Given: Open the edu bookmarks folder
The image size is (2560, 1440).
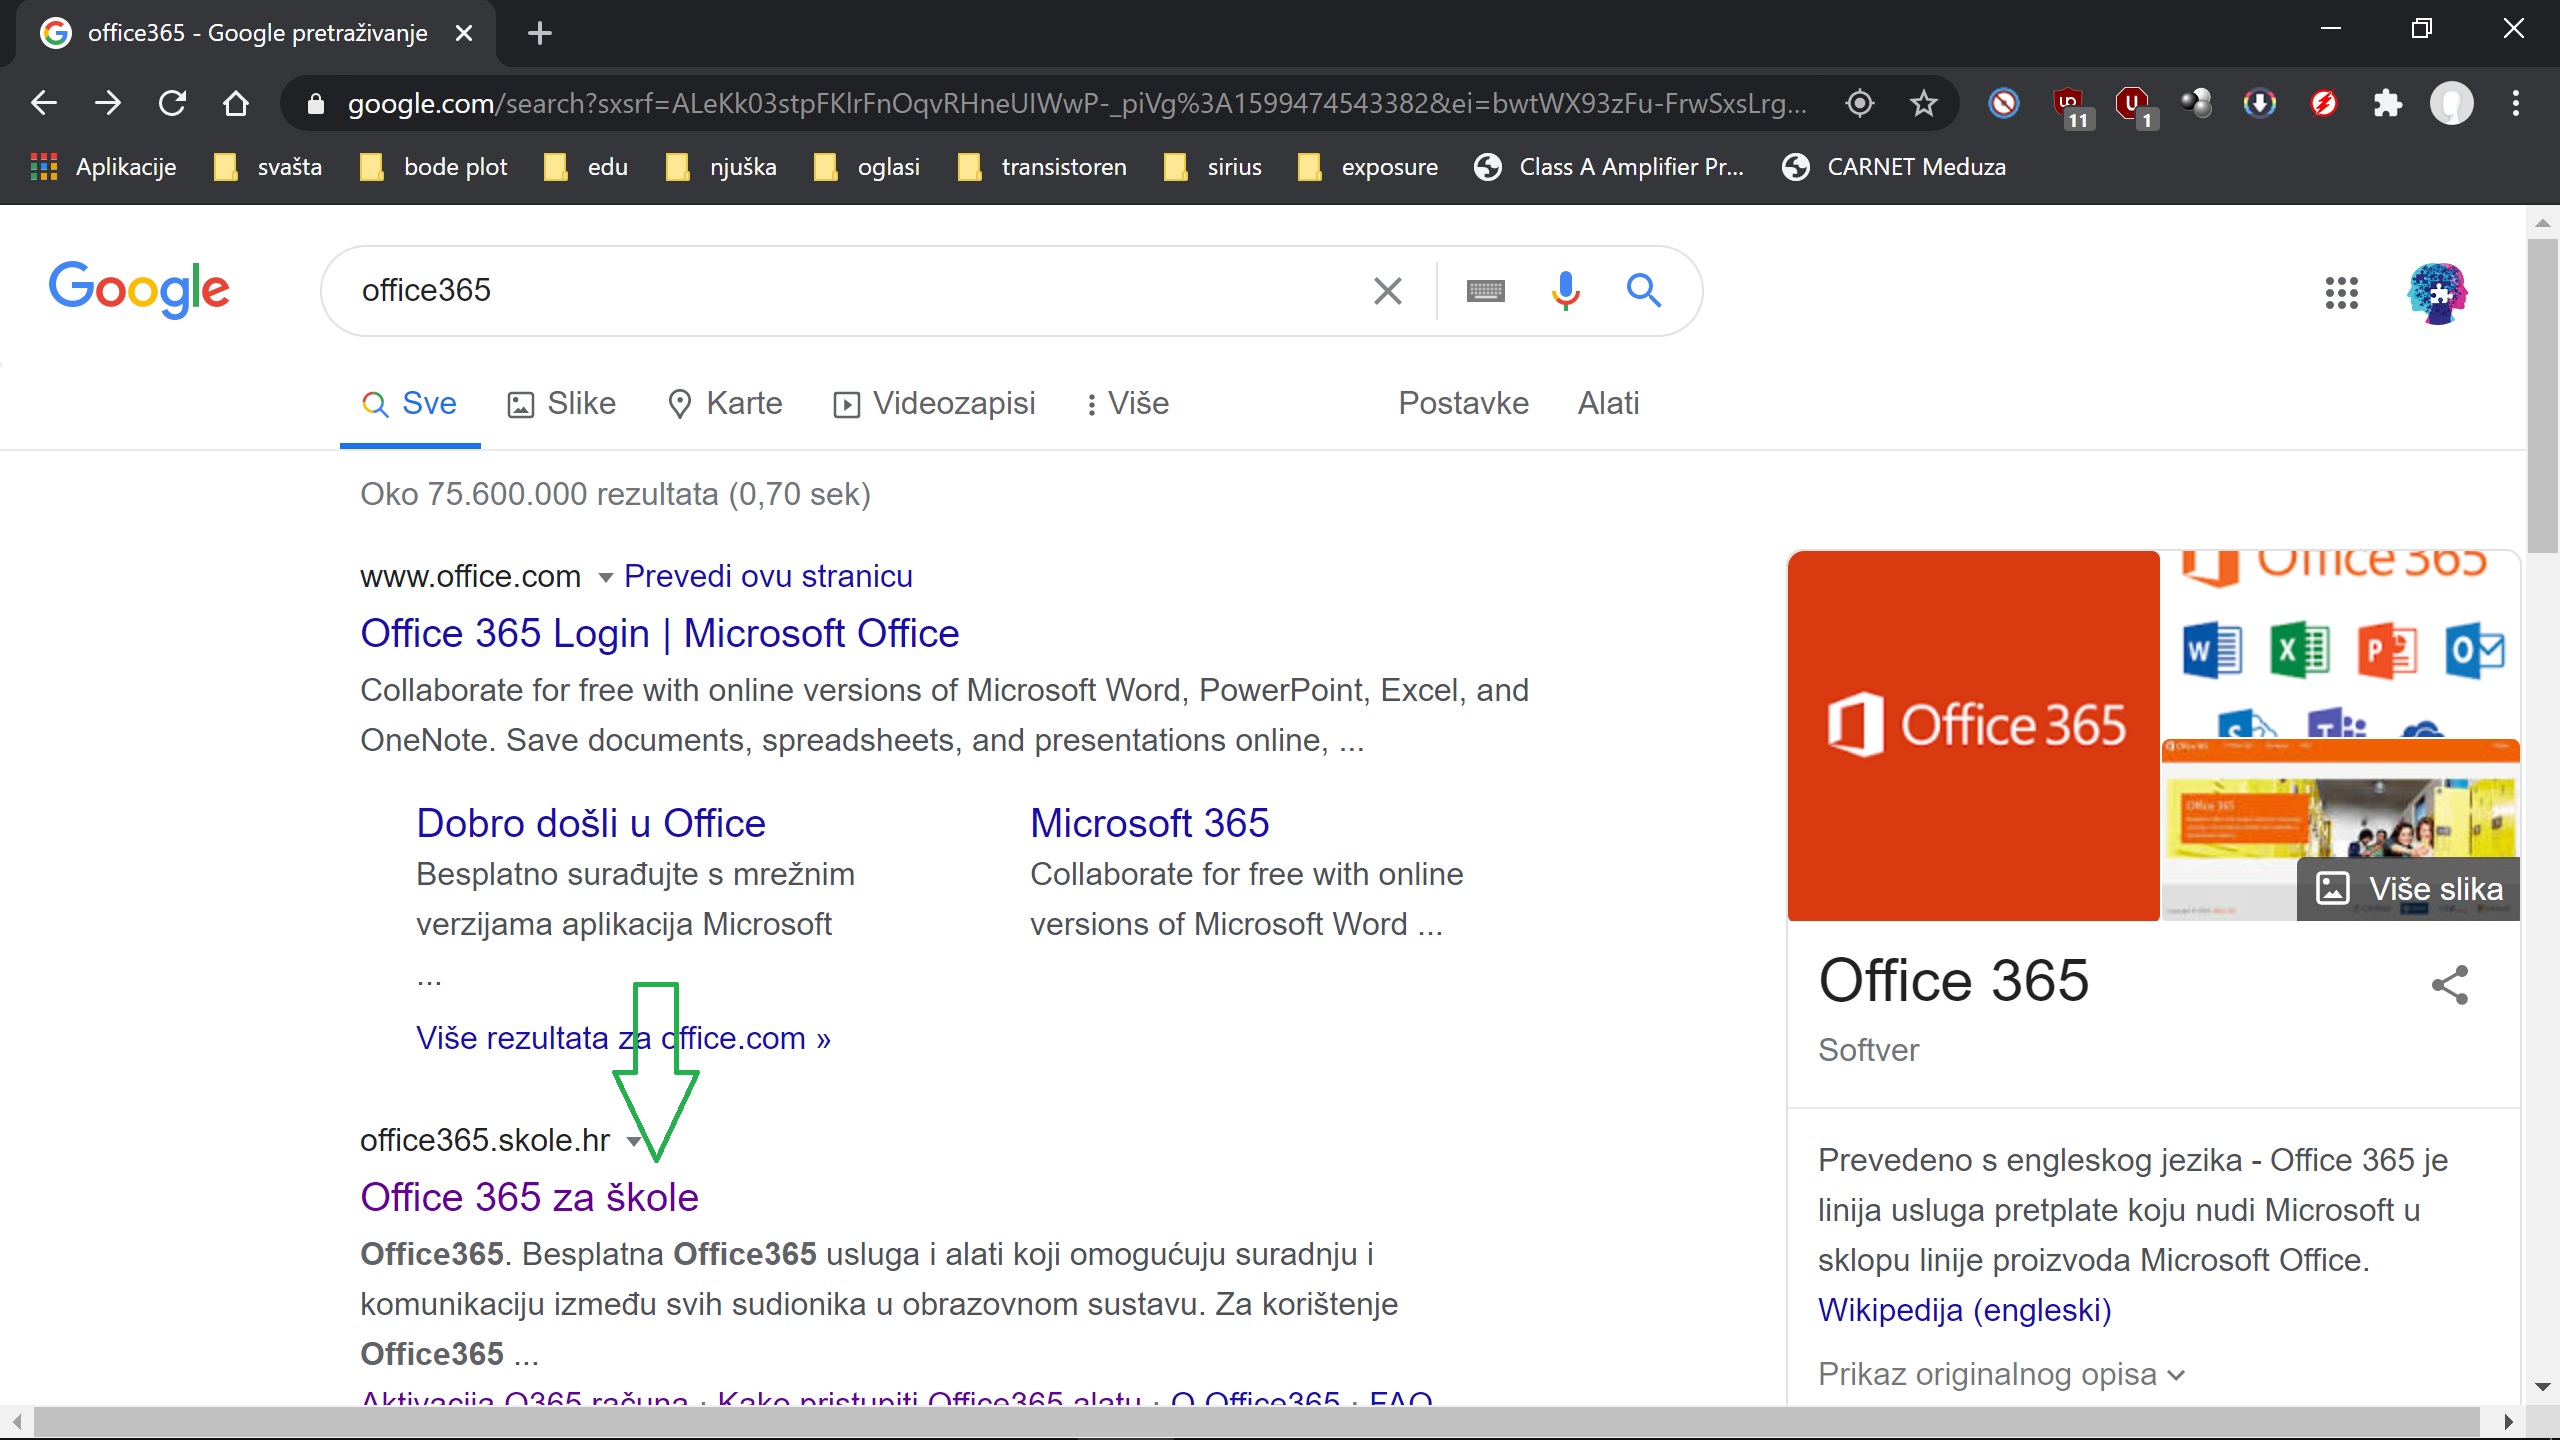Looking at the screenshot, I should 585,167.
